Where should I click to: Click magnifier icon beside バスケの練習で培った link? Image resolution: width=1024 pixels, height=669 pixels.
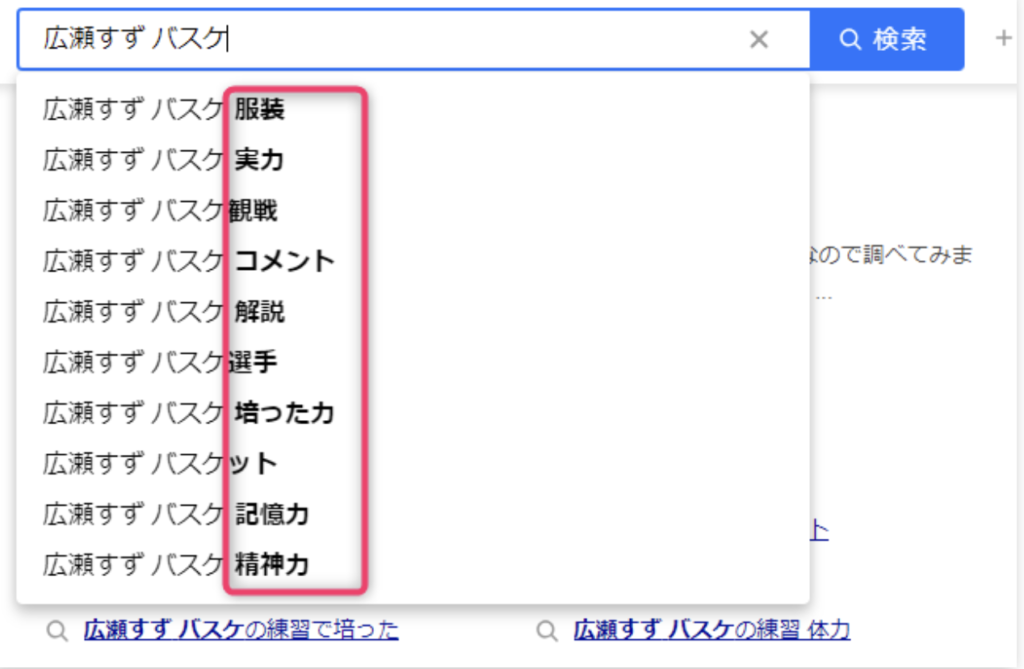pos(58,631)
